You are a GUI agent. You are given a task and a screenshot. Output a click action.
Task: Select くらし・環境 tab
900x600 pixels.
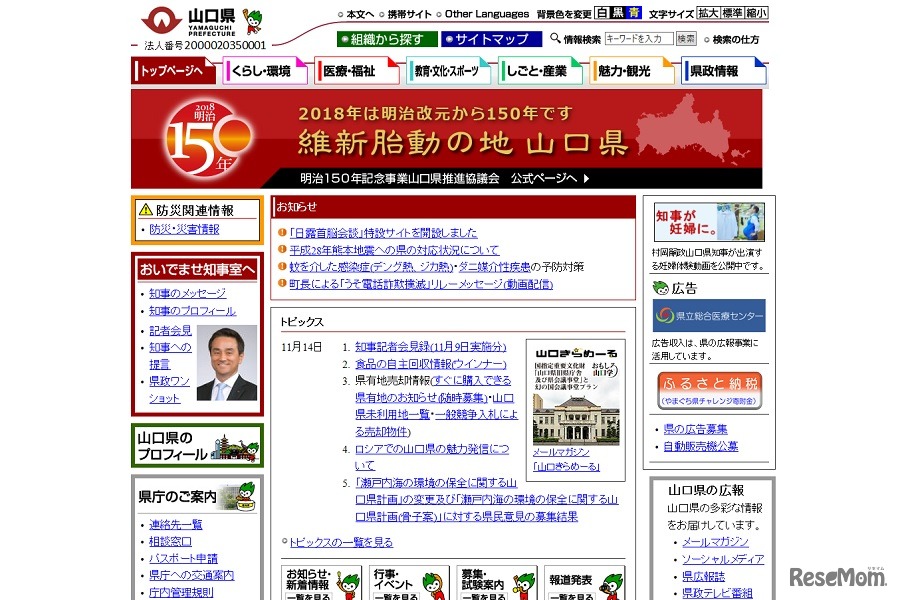(265, 71)
